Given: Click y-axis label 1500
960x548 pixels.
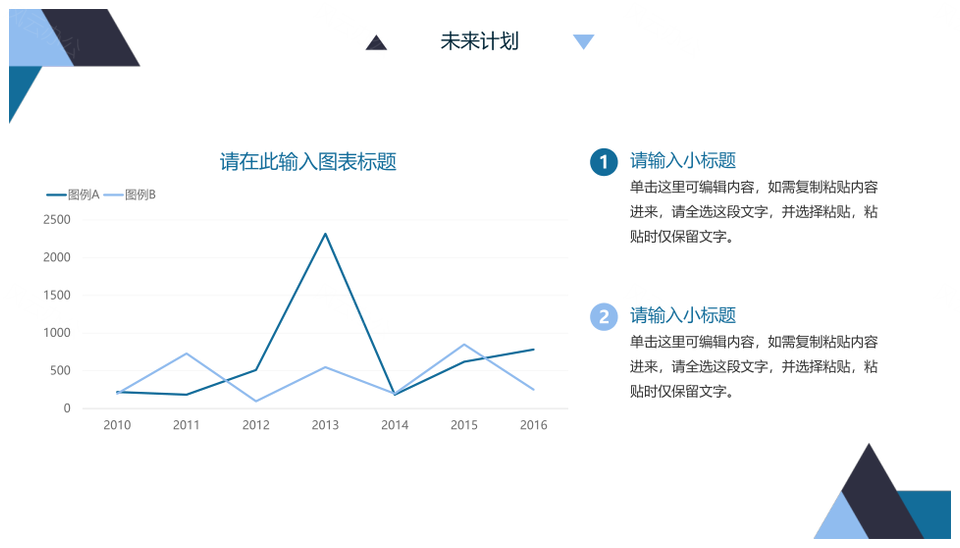Looking at the screenshot, I should (57, 295).
